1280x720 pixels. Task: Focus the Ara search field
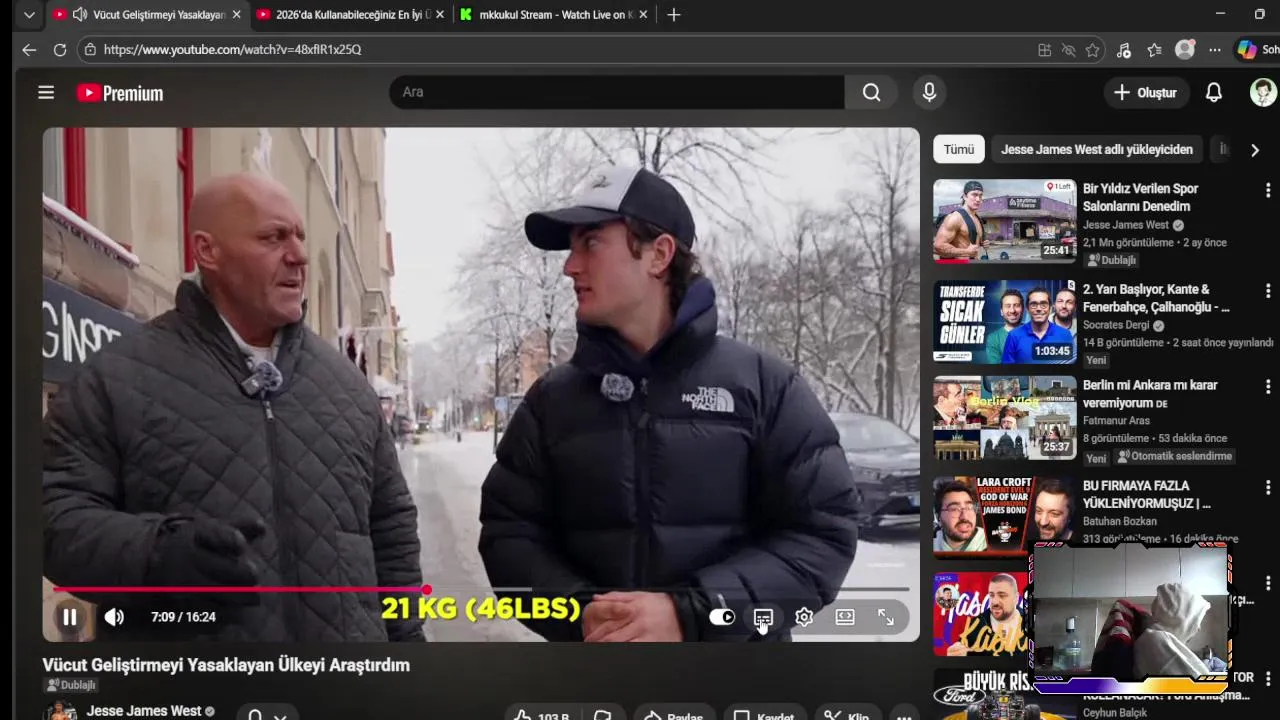click(x=617, y=92)
